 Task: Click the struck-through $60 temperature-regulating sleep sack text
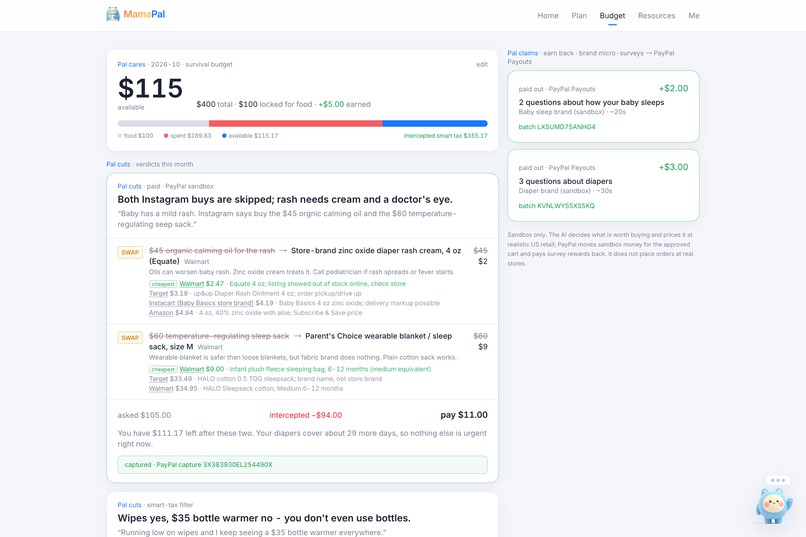[219, 336]
